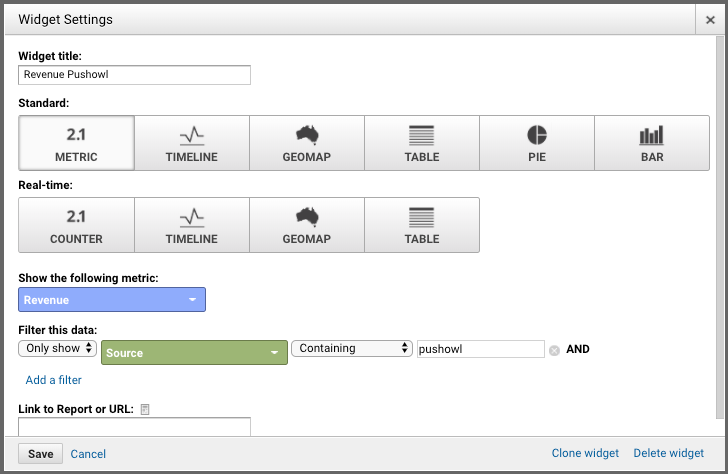Image resolution: width=728 pixels, height=474 pixels.
Task: Pick the real-time TIMELINE widget
Action: pyautogui.click(x=192, y=225)
